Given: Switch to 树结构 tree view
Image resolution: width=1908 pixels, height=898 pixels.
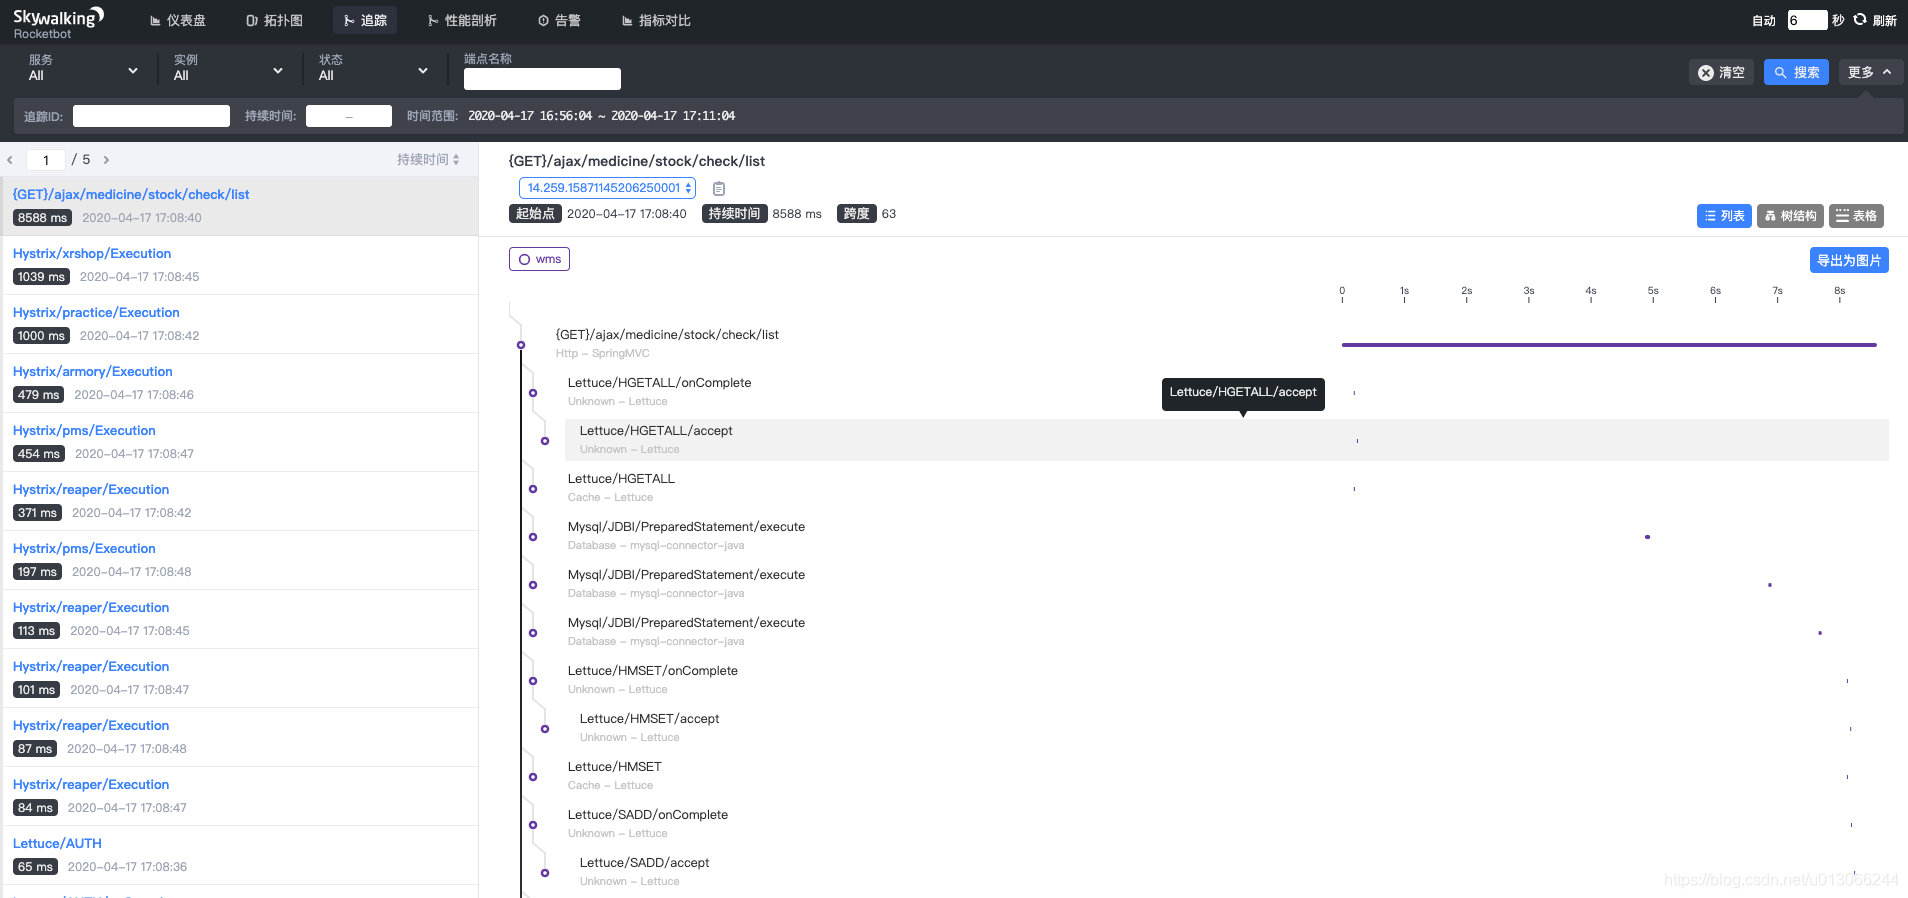Looking at the screenshot, I should click(x=1790, y=216).
